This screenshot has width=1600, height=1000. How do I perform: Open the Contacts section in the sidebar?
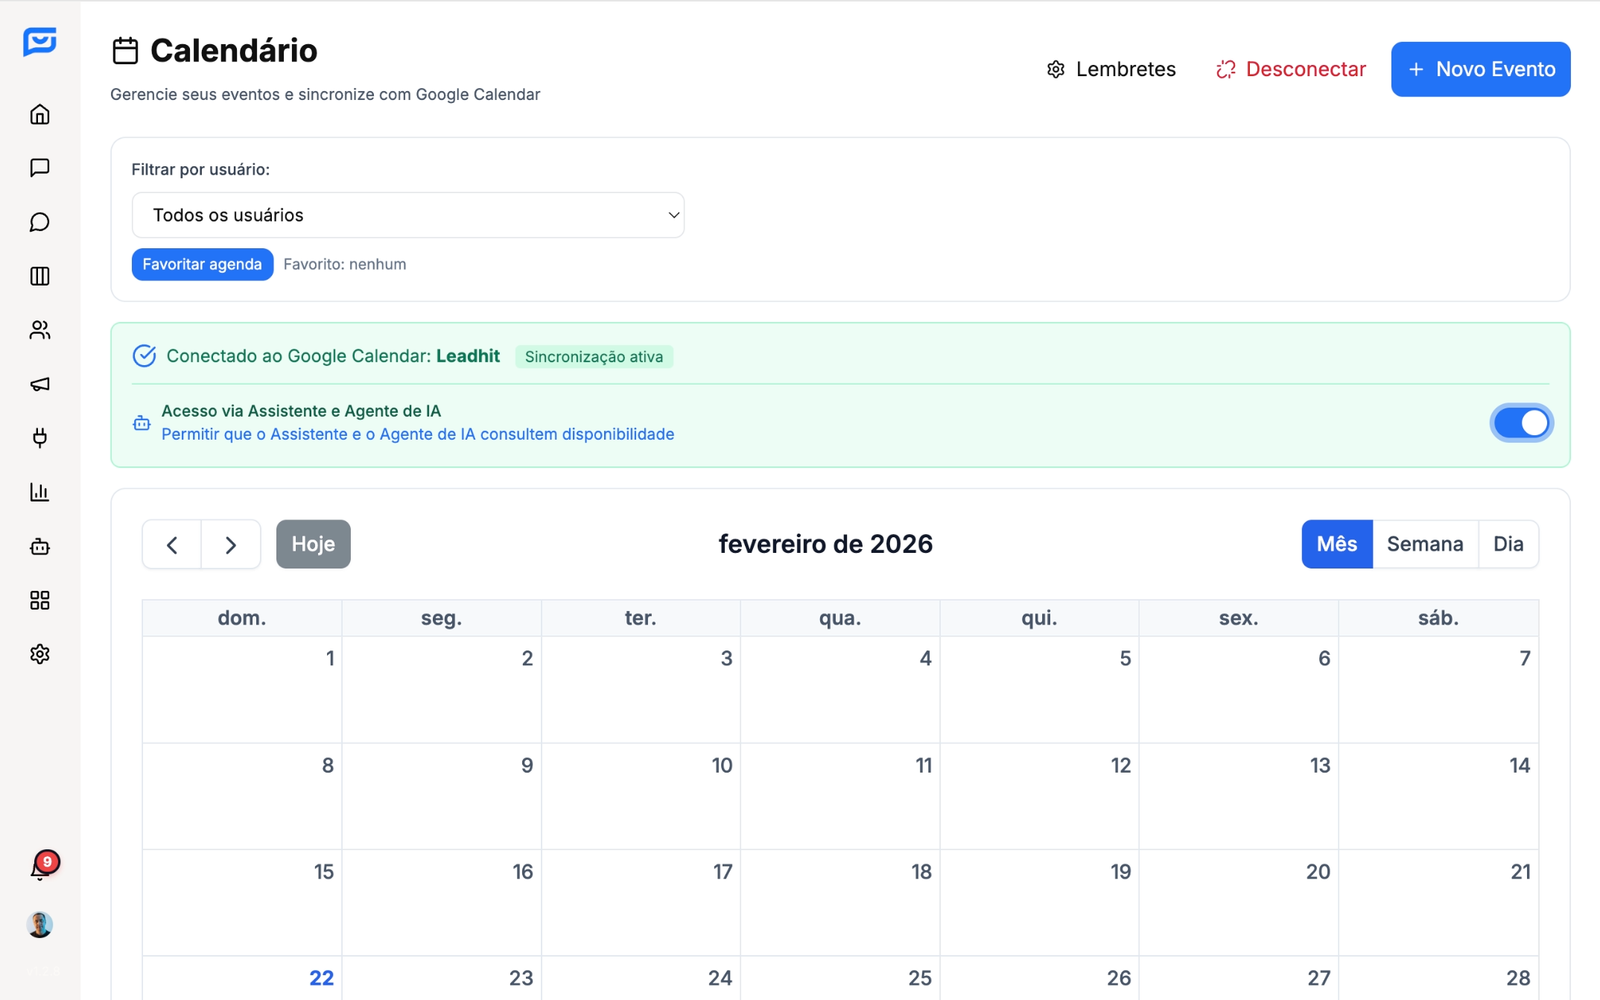click(39, 330)
